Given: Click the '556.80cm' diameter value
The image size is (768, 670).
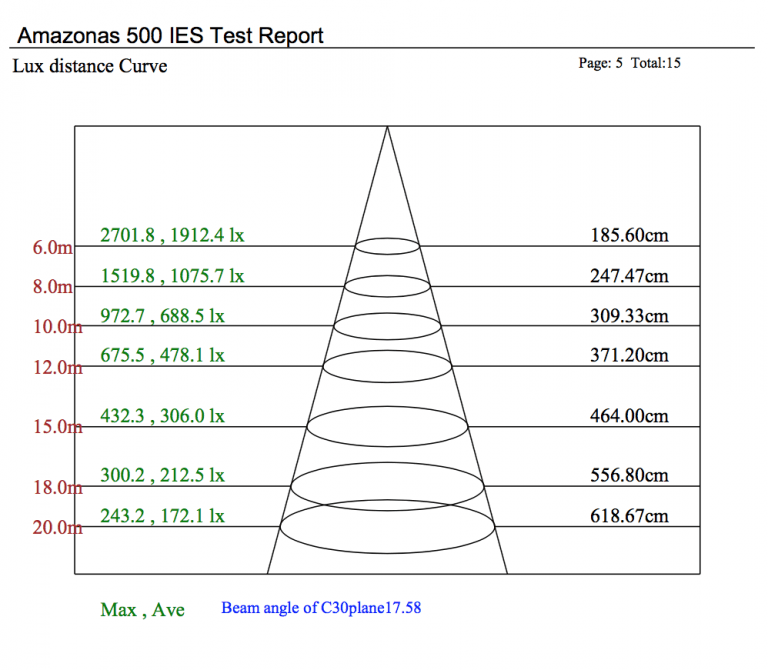Looking at the screenshot, I should [x=629, y=476].
